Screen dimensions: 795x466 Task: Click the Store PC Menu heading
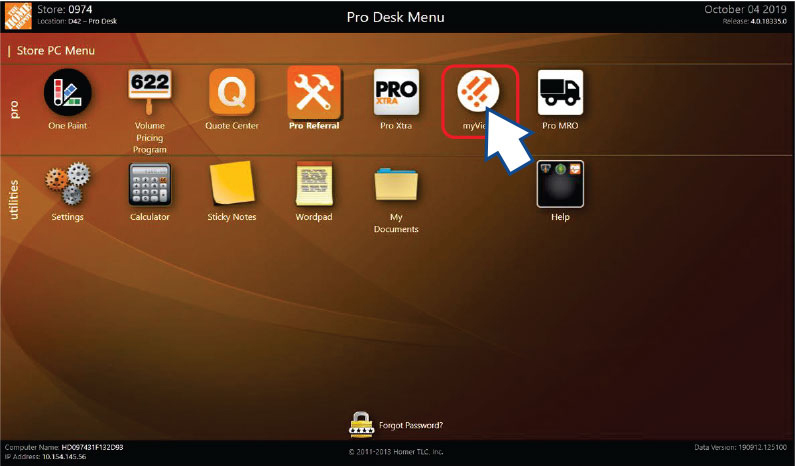[56, 51]
